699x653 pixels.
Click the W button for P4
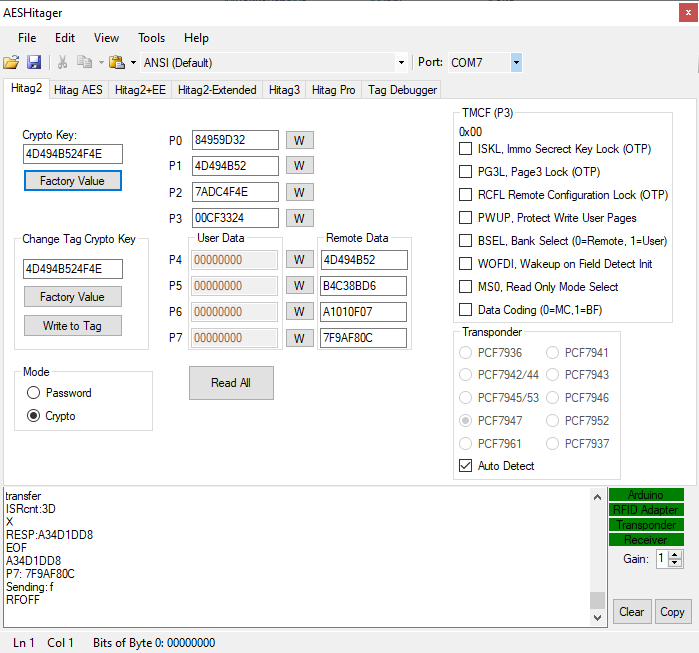[x=300, y=259]
